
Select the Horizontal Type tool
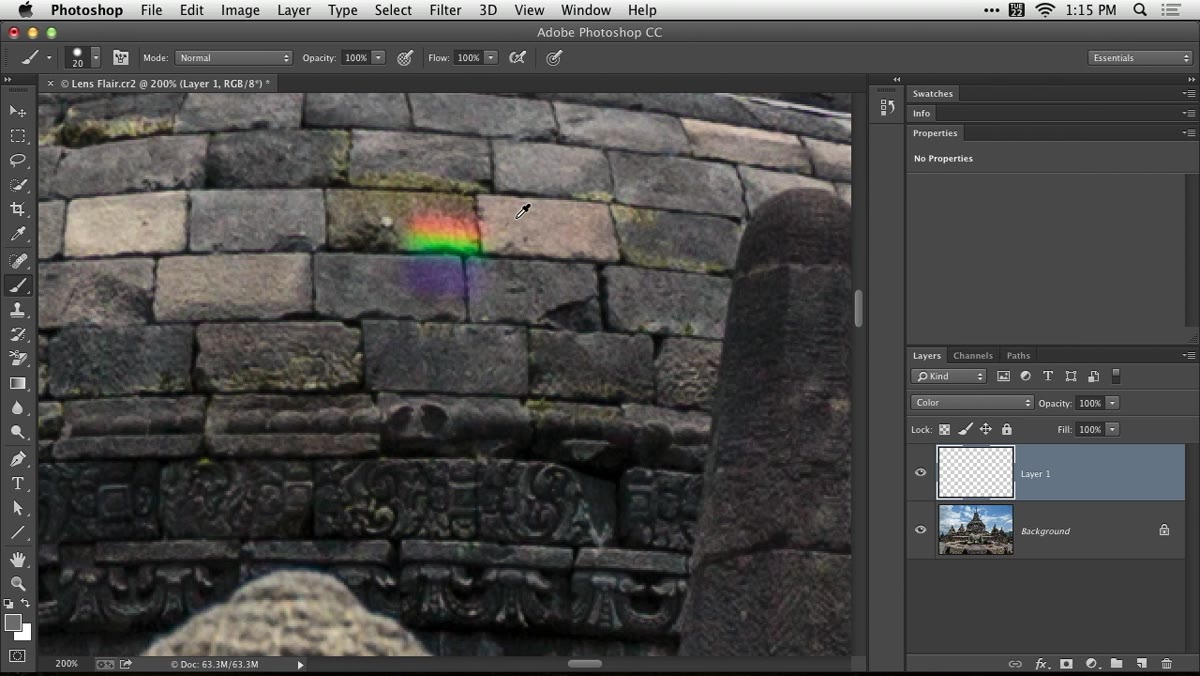(18, 484)
